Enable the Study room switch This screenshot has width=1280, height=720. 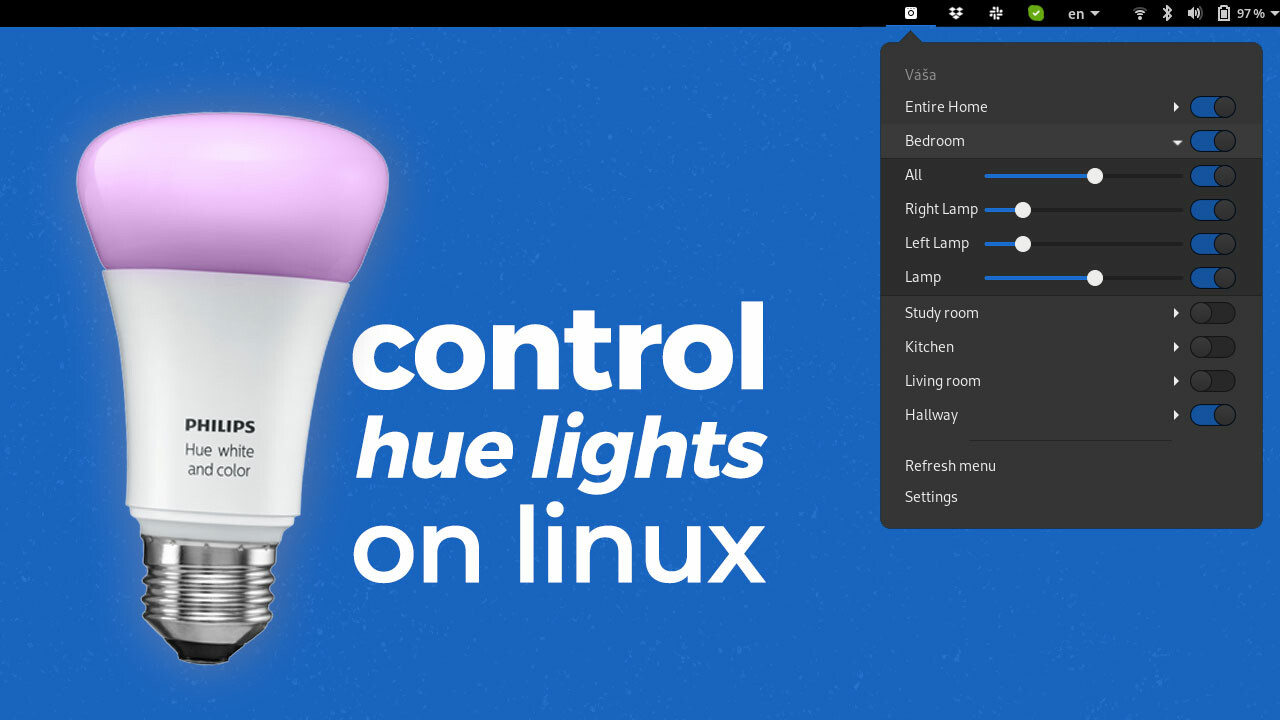coord(1213,313)
